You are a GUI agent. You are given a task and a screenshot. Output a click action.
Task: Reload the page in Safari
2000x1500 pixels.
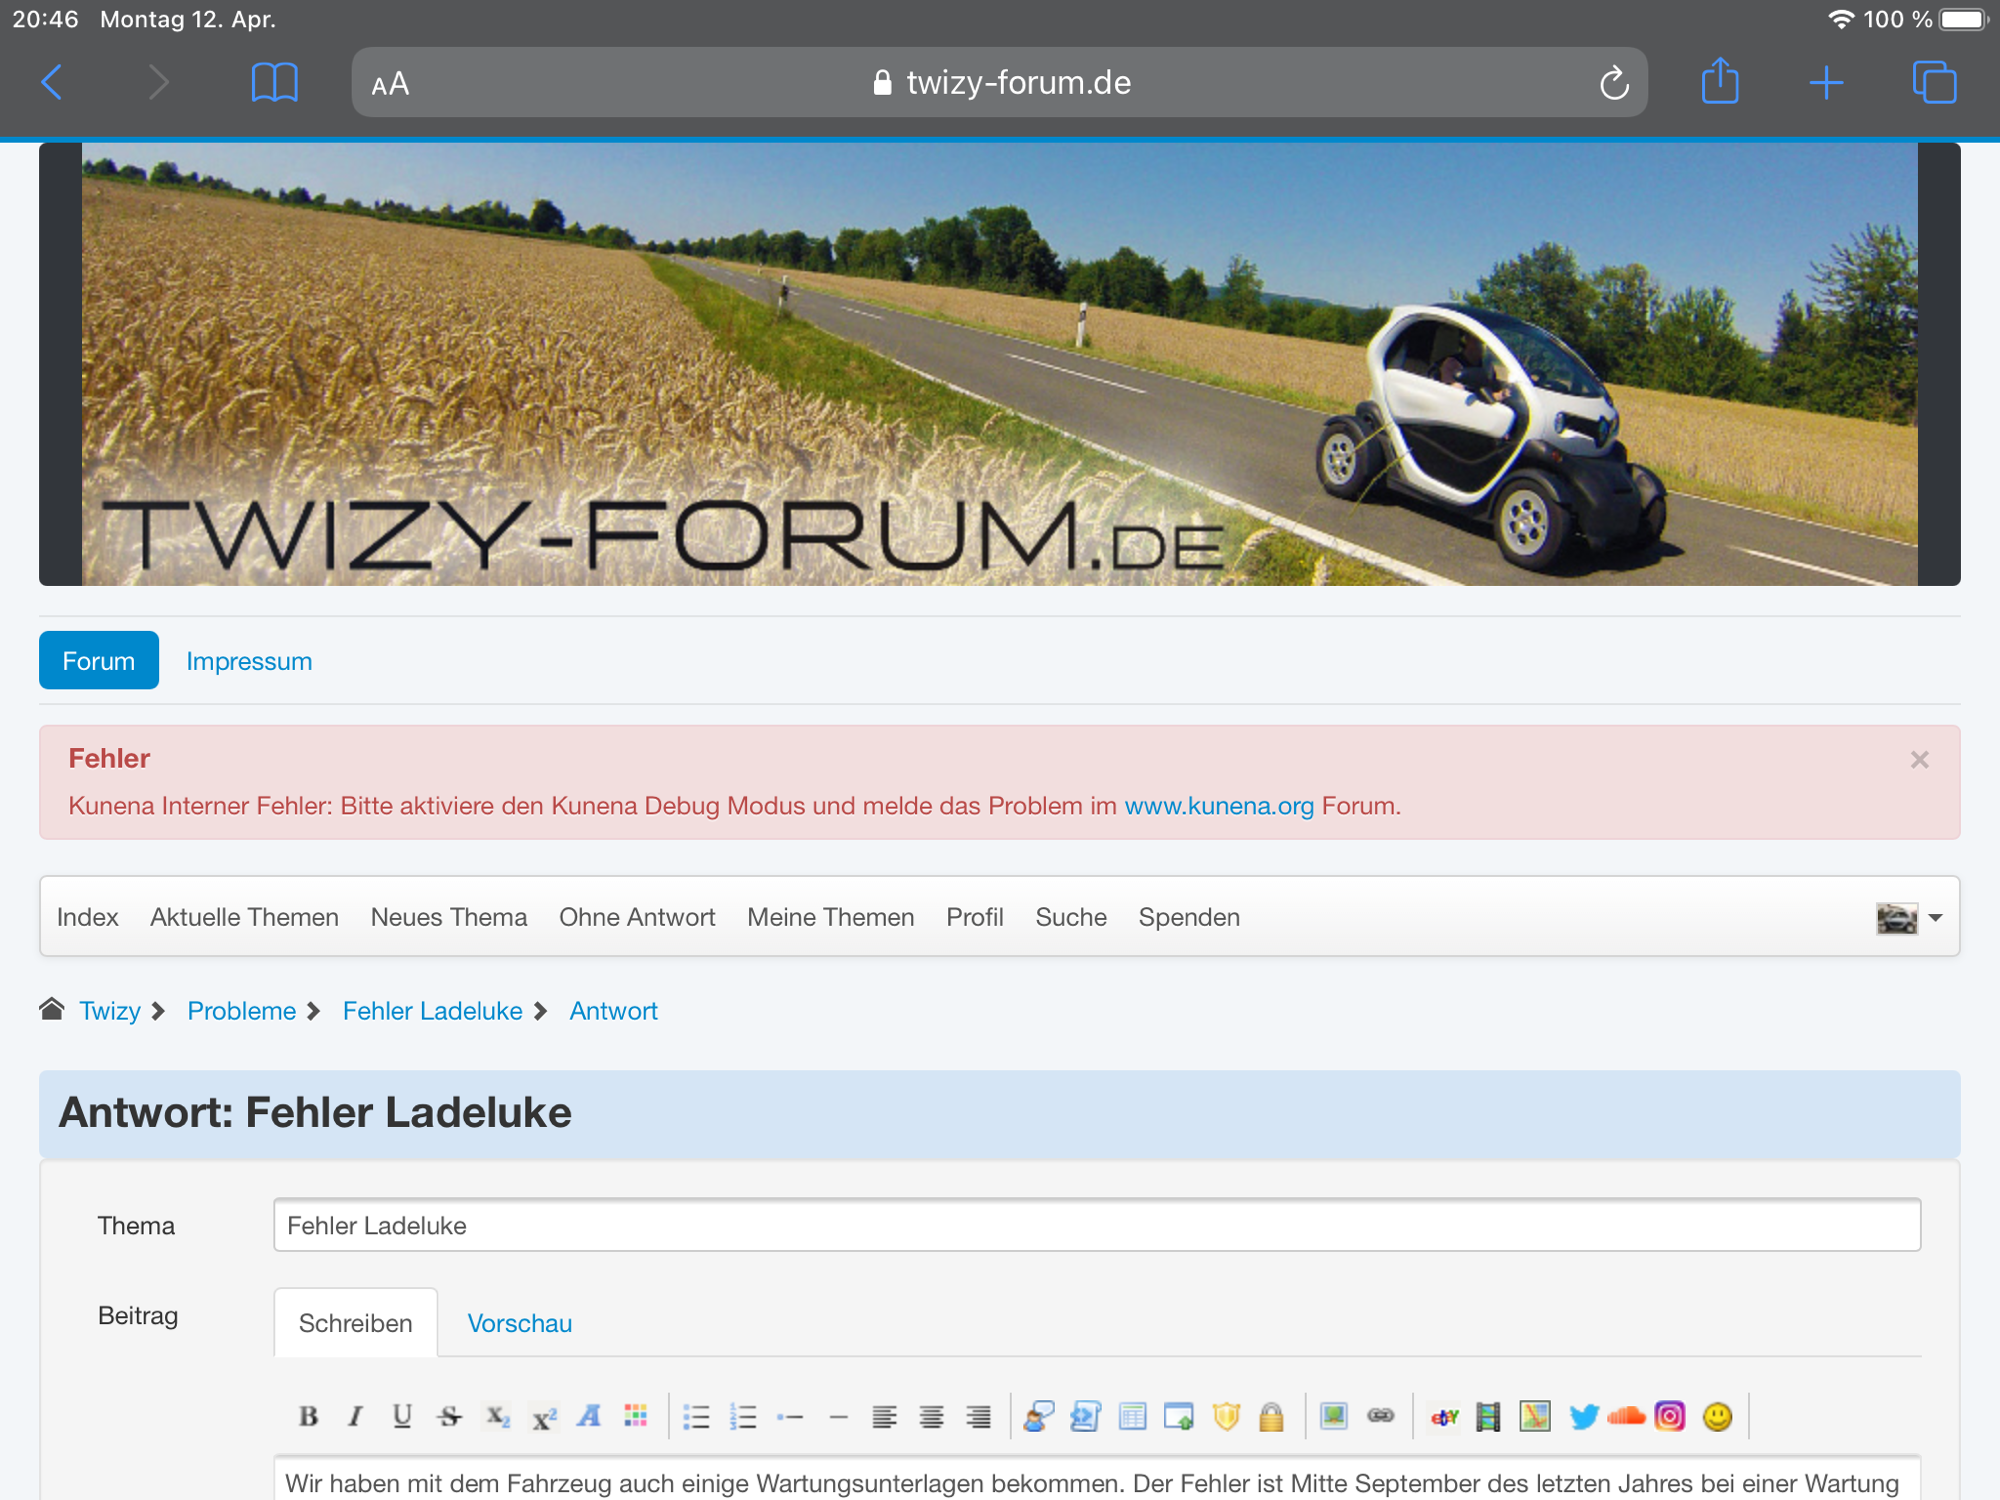tap(1613, 84)
